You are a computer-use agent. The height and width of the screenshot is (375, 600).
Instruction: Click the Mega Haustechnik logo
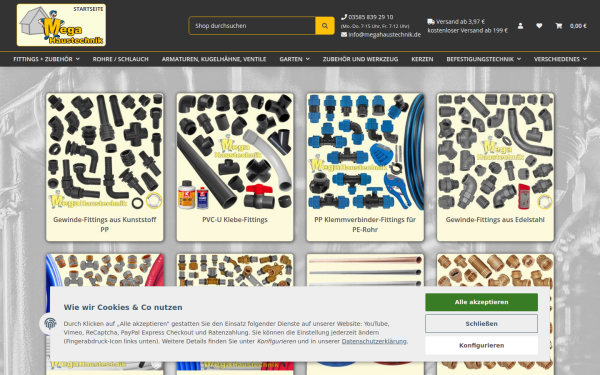[x=61, y=25]
